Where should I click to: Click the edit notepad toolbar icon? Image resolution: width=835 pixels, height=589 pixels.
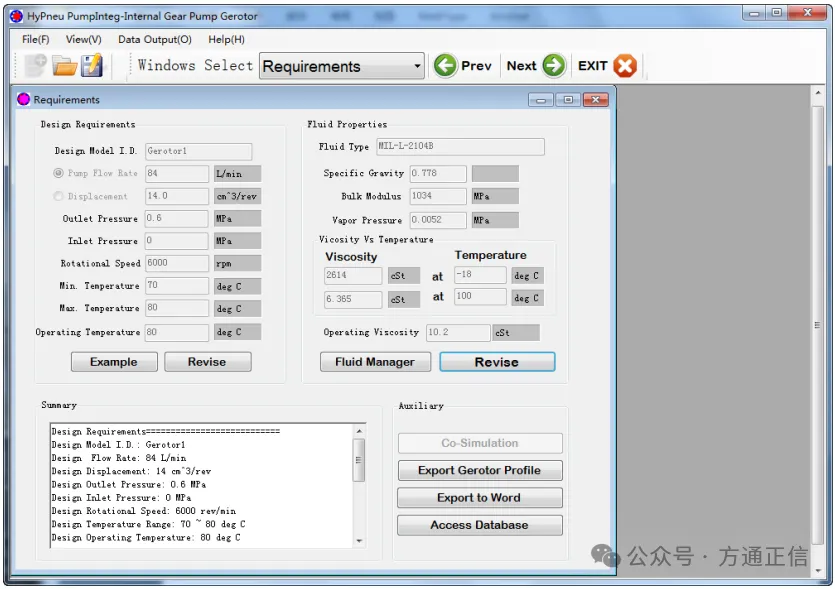coord(92,66)
